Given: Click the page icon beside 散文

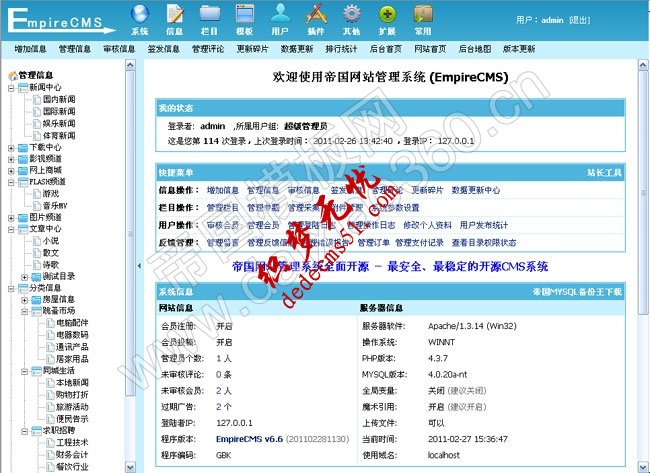Looking at the screenshot, I should (x=37, y=252).
